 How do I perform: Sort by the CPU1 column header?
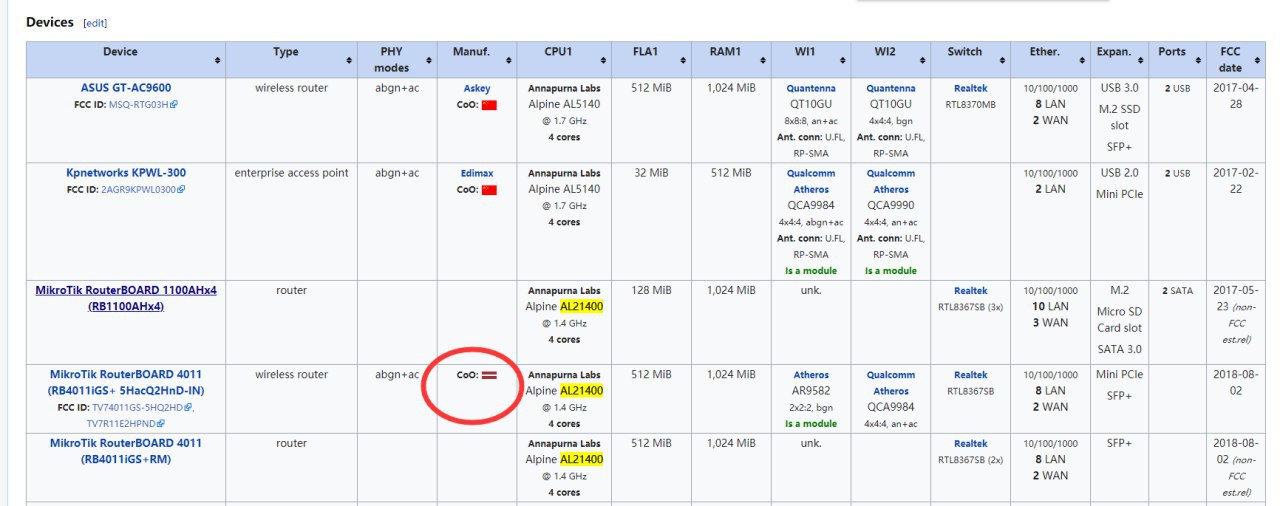[x=557, y=52]
